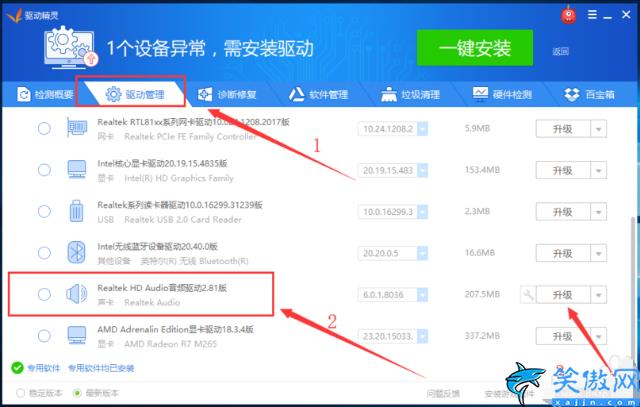
Task: Click Realtek HD Audio音频驱动2.81版 title
Action: 162,288
